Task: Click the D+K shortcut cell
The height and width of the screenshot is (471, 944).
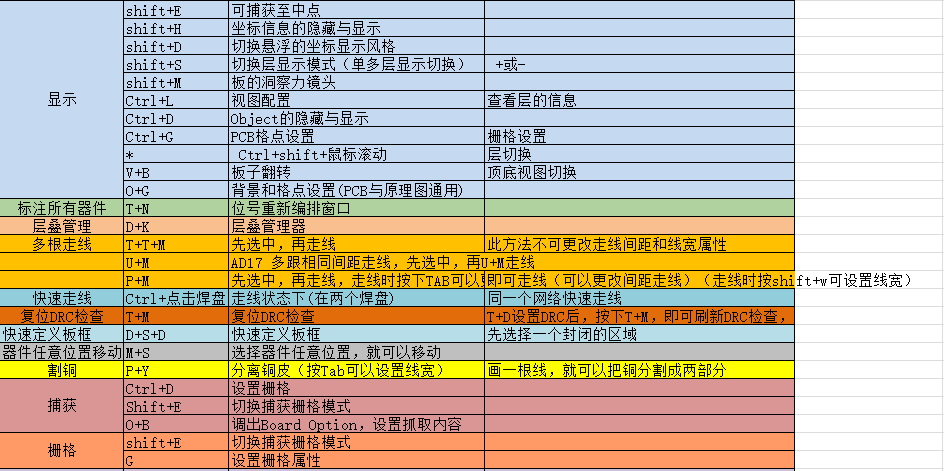Action: click(176, 226)
